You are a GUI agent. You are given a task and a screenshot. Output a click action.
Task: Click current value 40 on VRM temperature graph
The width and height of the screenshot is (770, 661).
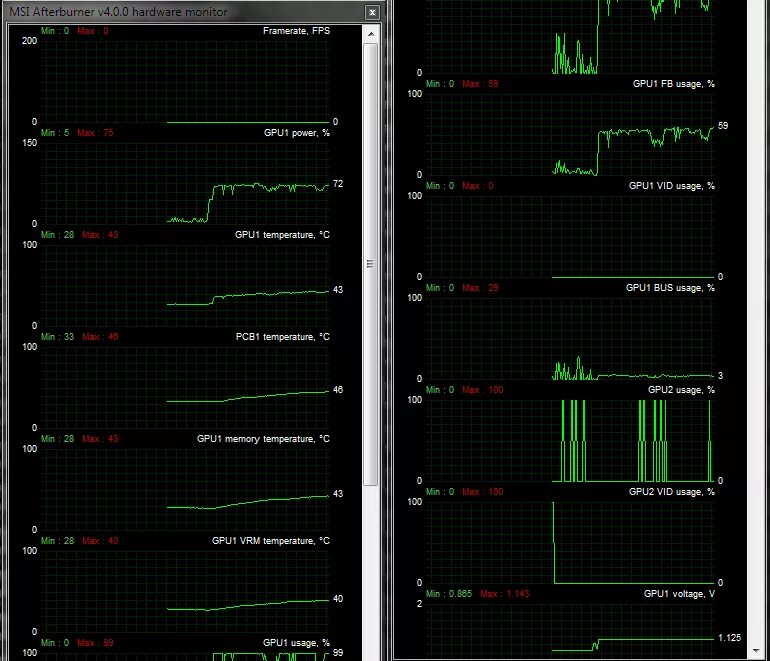[x=338, y=599]
